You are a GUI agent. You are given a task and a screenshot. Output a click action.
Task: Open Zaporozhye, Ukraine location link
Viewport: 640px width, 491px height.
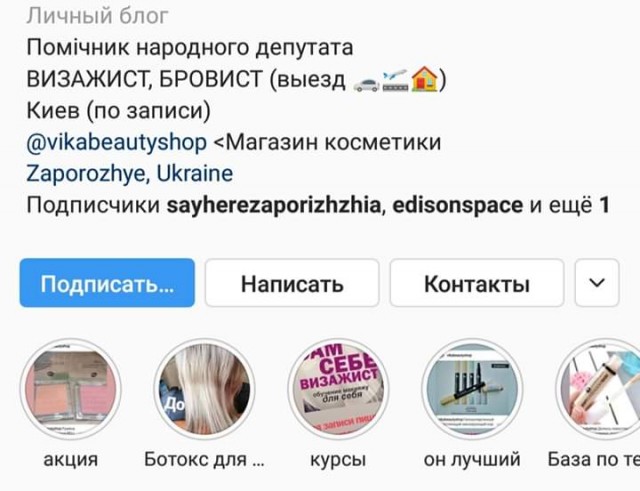pyautogui.click(x=130, y=174)
